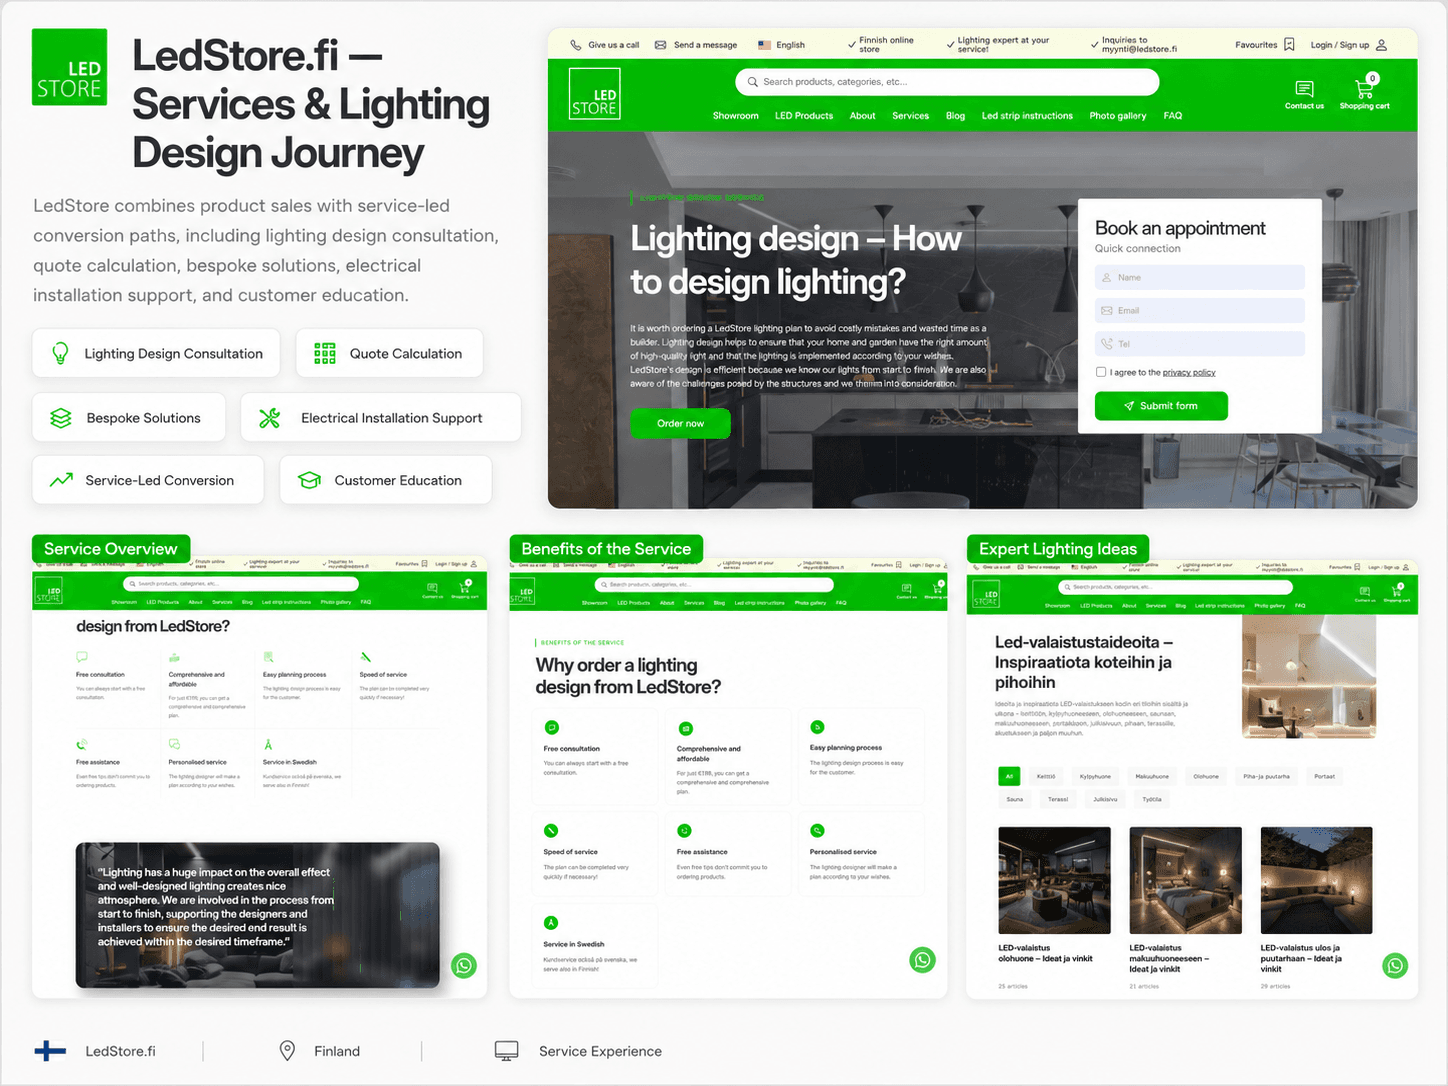Open the LED-valaistus olohuone article thumbnail
Screen dimensions: 1448x1086
click(x=1054, y=880)
